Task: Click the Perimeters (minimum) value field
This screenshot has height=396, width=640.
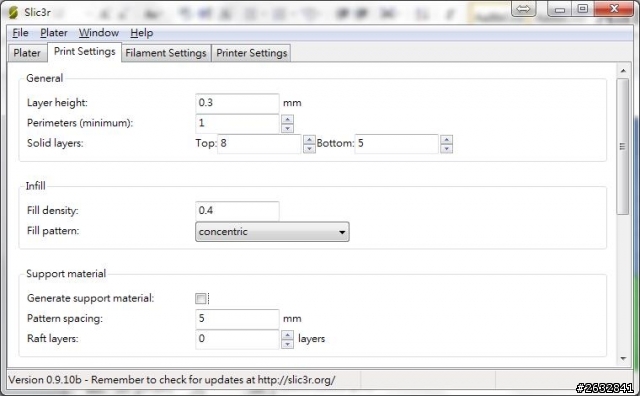Action: [x=237, y=123]
